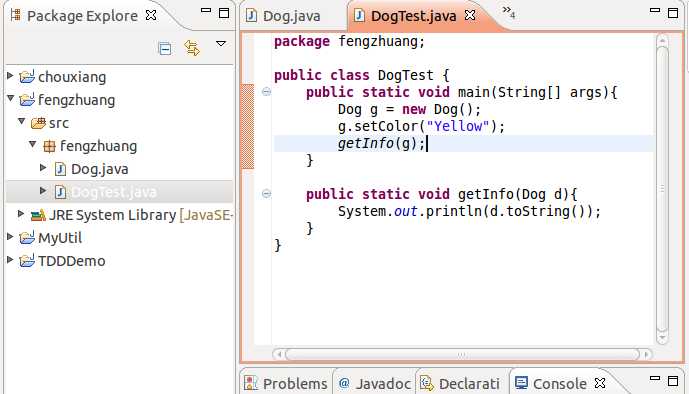The image size is (689, 394).
Task: Open the Console tab
Action: pos(551,383)
